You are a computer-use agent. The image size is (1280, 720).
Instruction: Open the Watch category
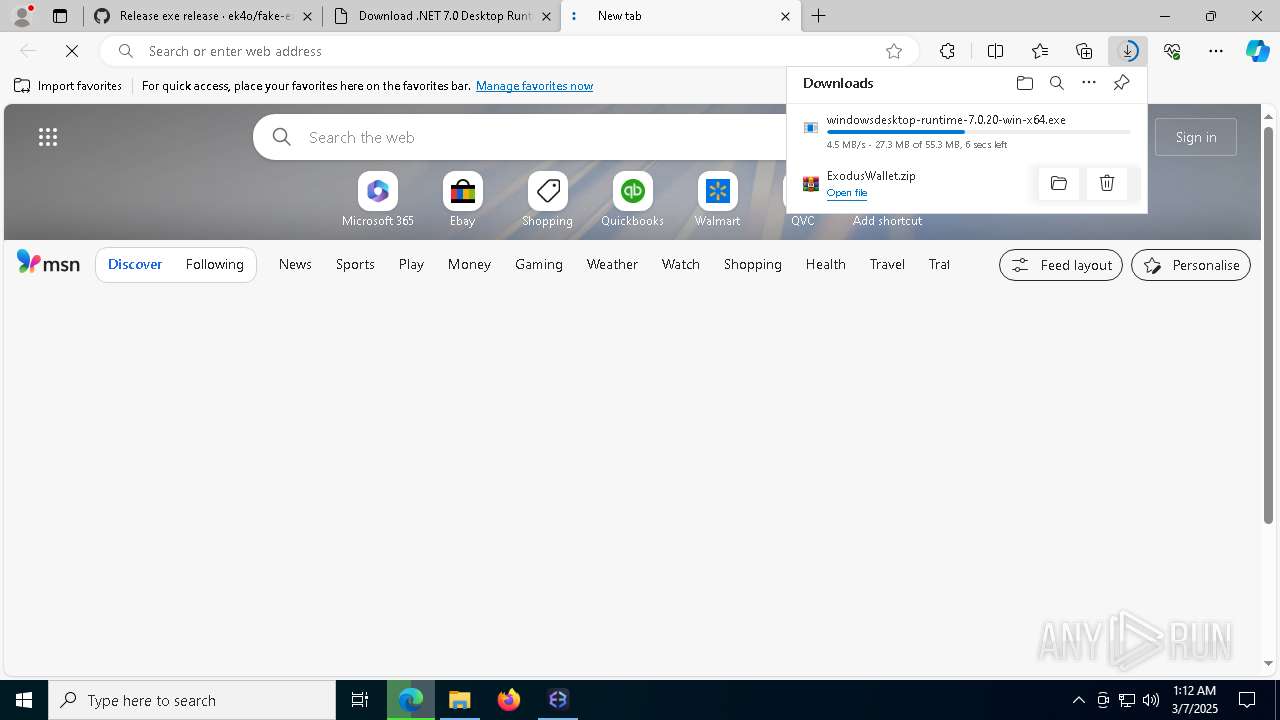681,265
